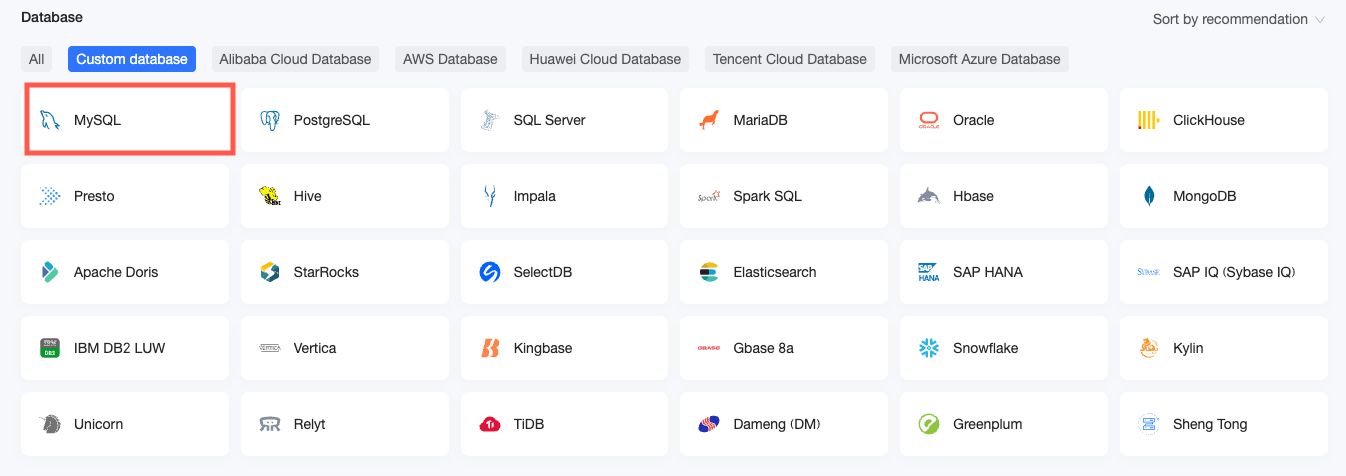
Task: Click the ClickHouse yellow bars icon
Action: pyautogui.click(x=1149, y=120)
